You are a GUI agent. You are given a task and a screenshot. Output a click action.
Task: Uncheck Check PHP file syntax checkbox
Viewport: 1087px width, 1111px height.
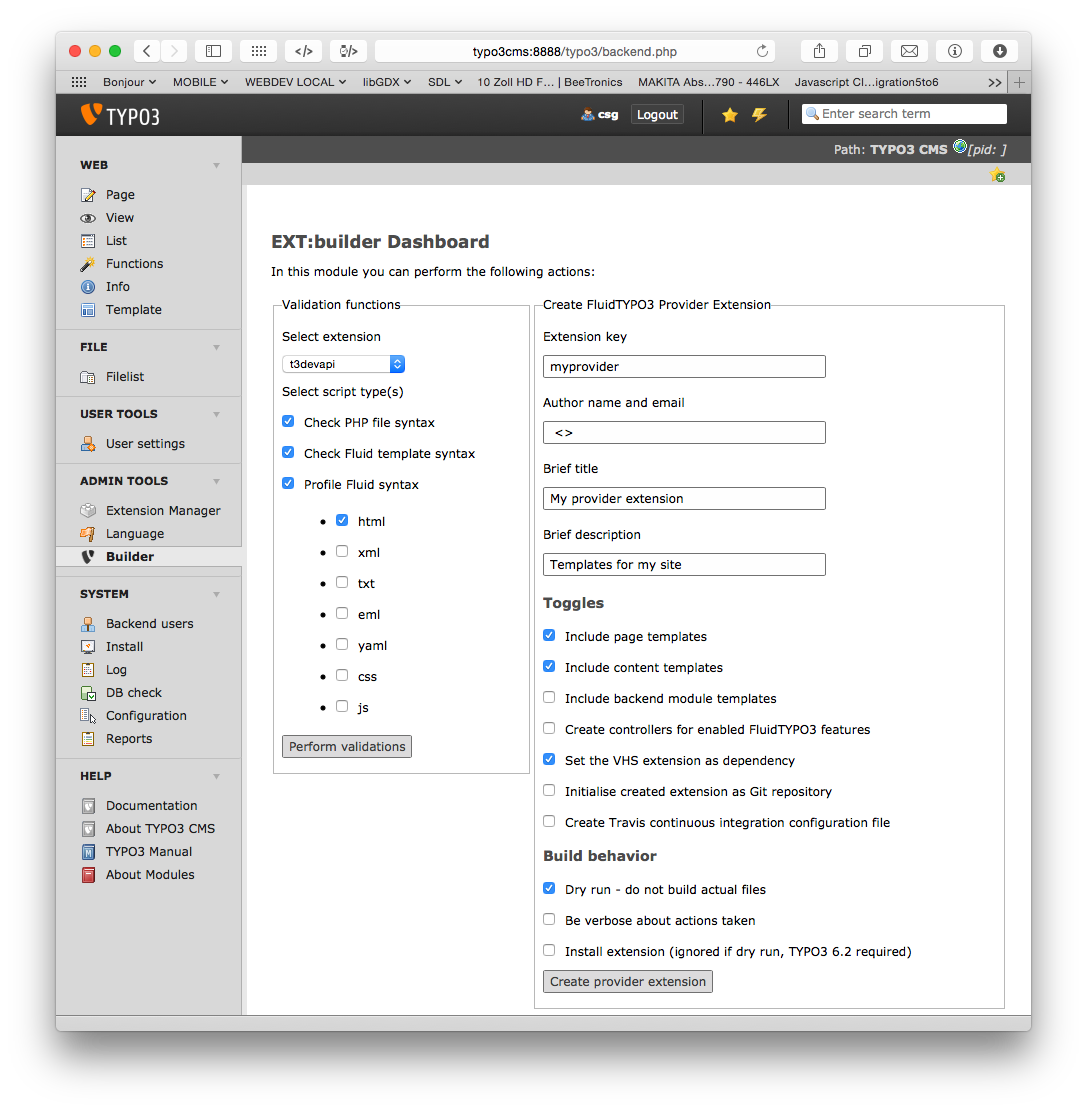(288, 422)
